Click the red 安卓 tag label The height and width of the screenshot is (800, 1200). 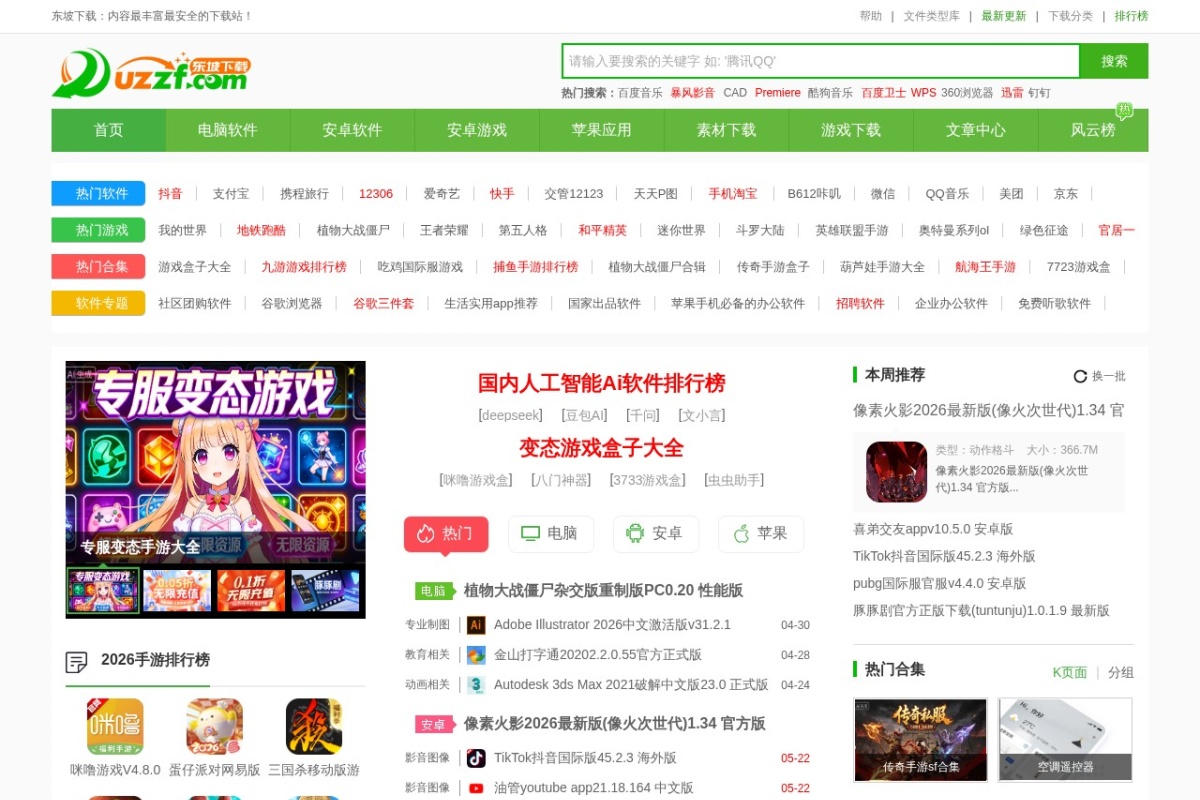(434, 724)
